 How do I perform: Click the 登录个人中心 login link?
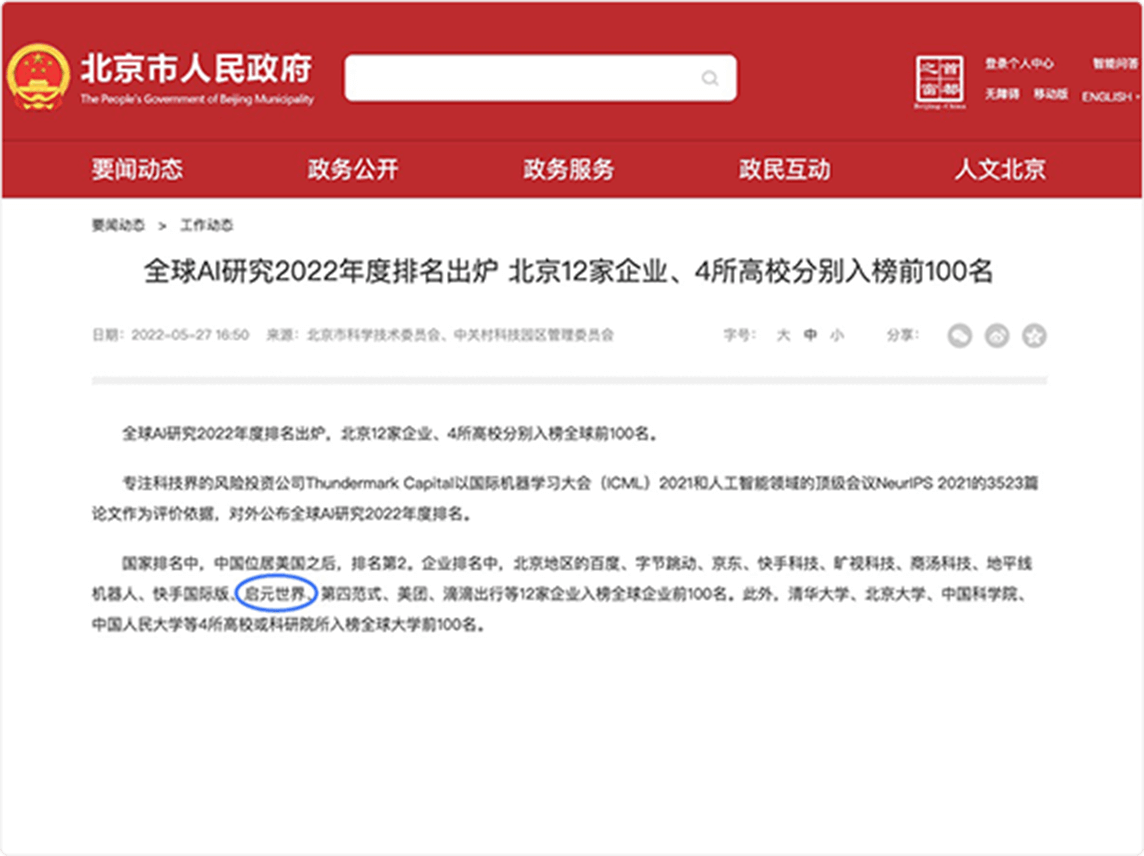point(1019,63)
